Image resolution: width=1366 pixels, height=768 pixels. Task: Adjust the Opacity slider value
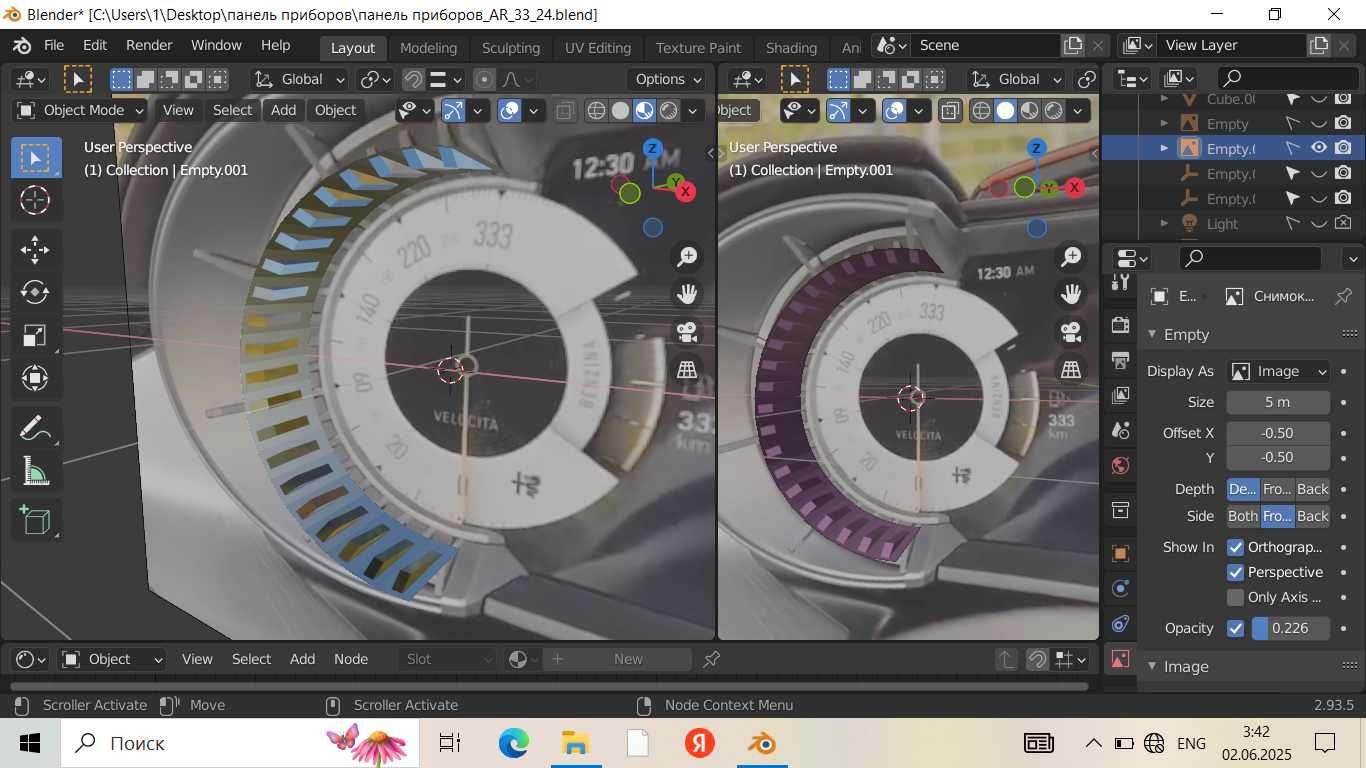pos(1290,628)
